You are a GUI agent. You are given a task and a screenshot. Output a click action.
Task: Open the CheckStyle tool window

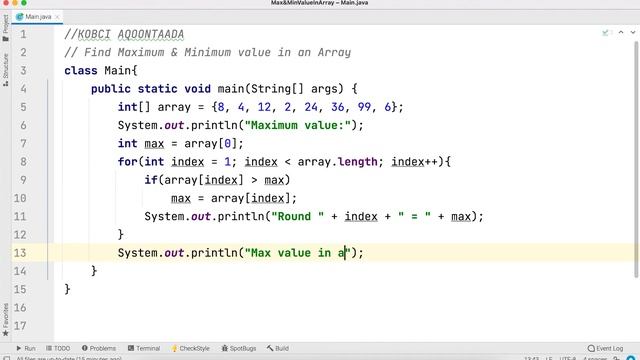pos(190,348)
